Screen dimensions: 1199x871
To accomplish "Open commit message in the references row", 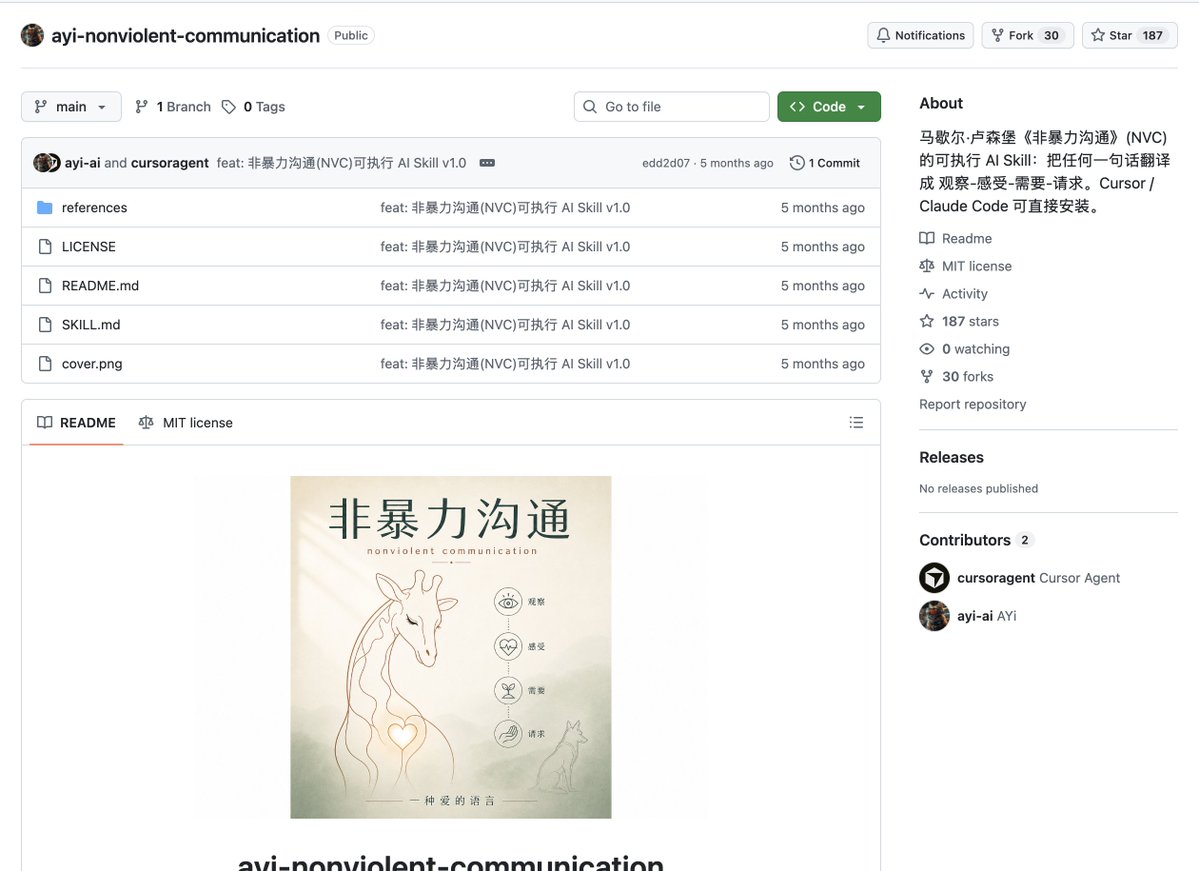I will click(x=505, y=207).
